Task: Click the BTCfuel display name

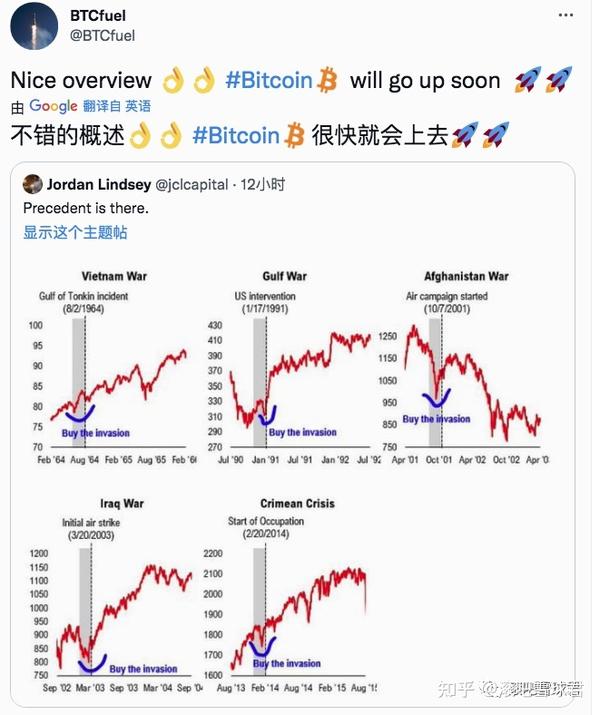Action: (98, 16)
